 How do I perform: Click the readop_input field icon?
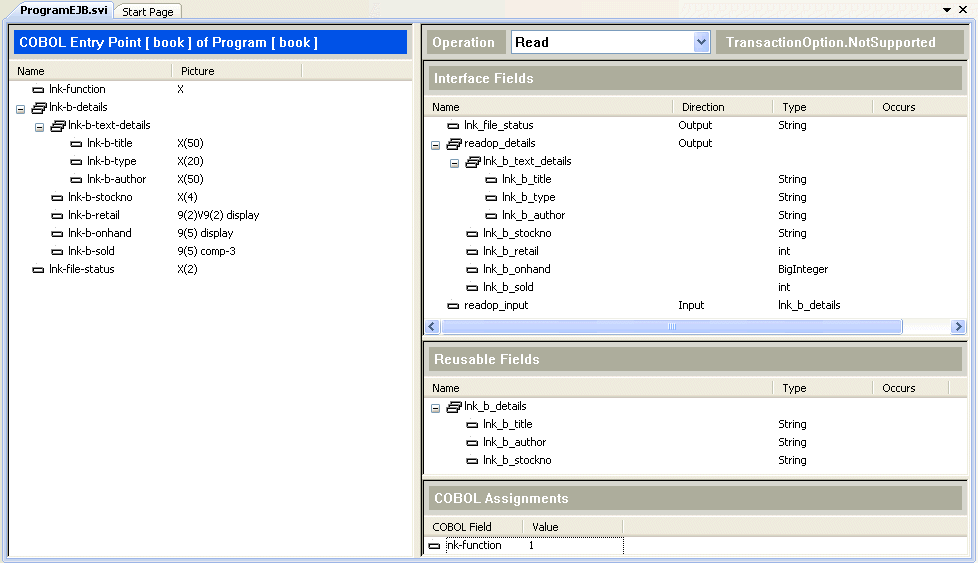[453, 306]
